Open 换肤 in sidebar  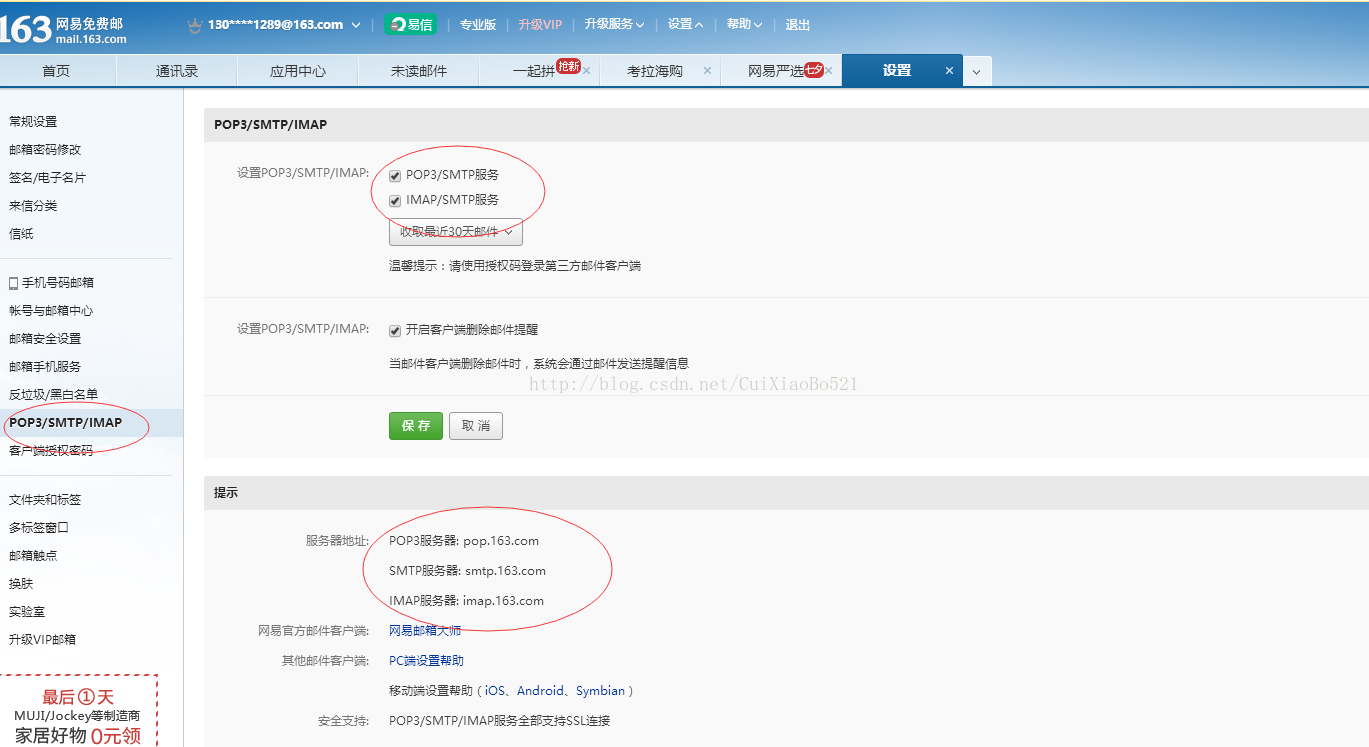21,584
